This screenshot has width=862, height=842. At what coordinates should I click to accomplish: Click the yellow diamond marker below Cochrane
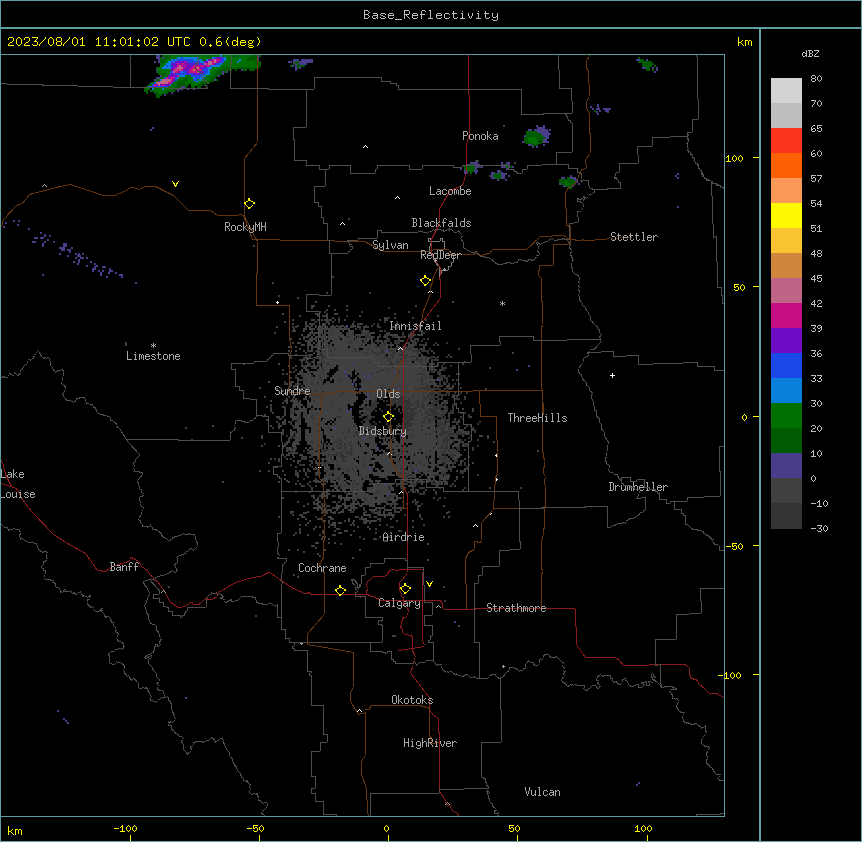tap(340, 590)
